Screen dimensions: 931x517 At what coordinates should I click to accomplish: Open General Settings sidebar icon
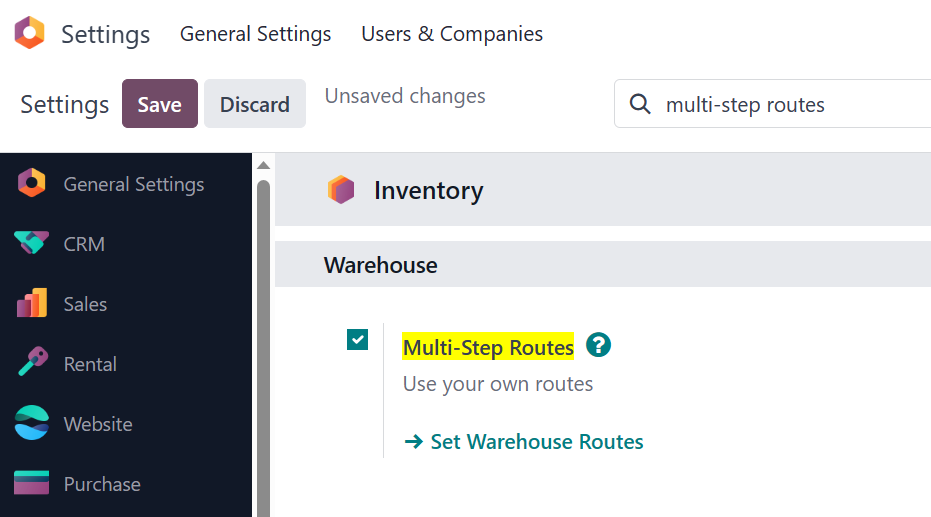32,183
